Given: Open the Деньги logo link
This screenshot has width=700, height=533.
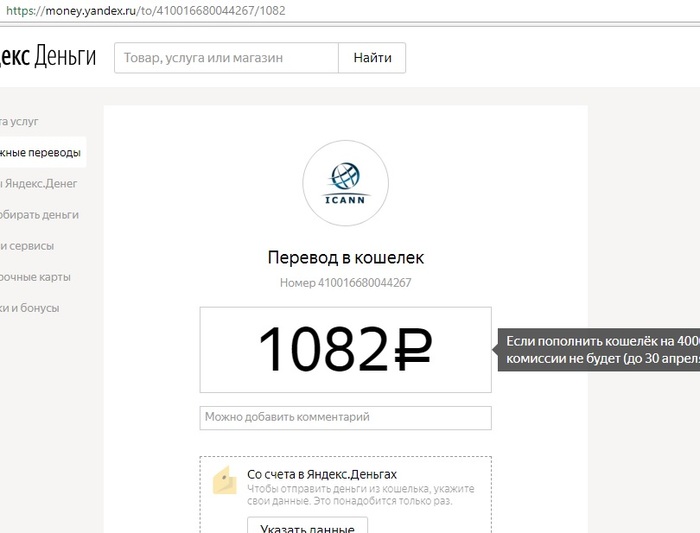Looking at the screenshot, I should point(48,56).
